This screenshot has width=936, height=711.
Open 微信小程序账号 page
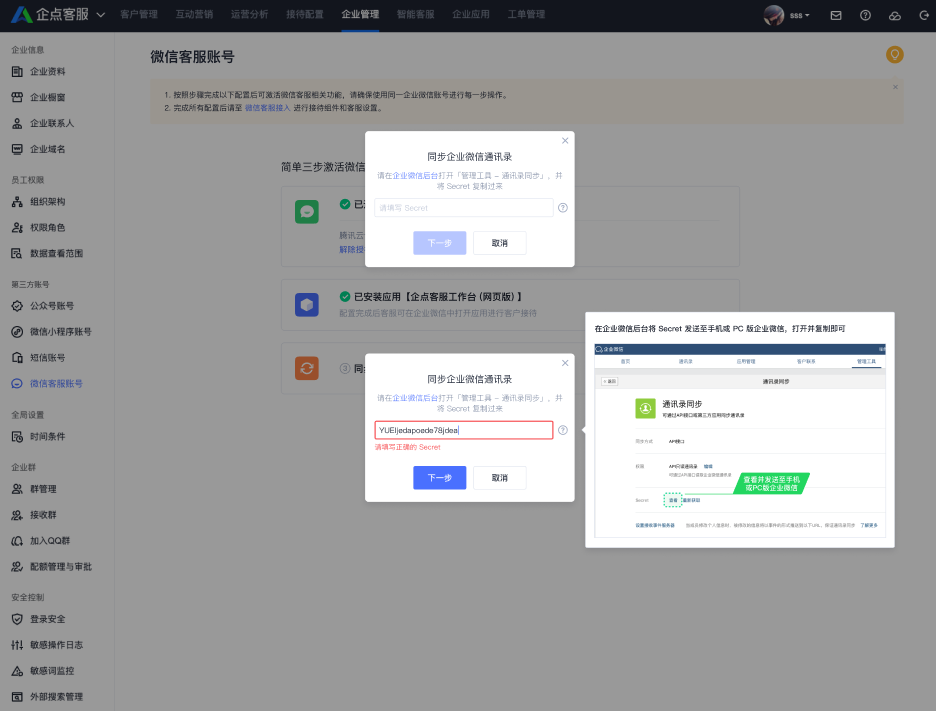[x=60, y=332]
